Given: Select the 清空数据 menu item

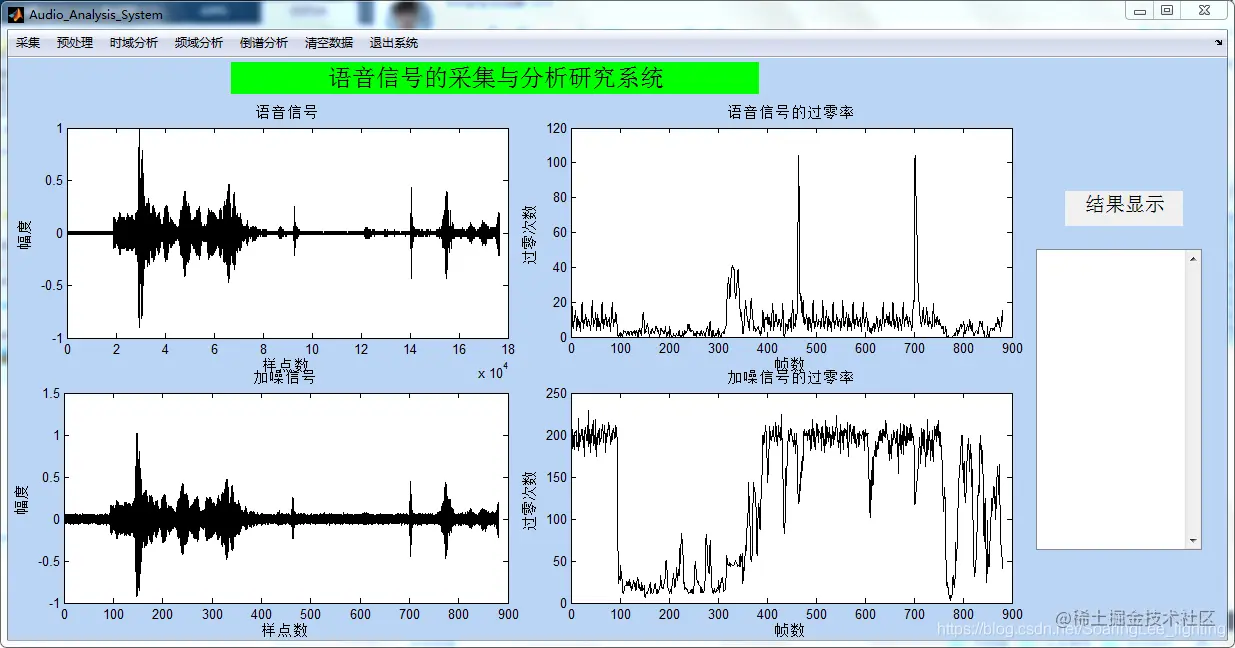Looking at the screenshot, I should click(329, 43).
